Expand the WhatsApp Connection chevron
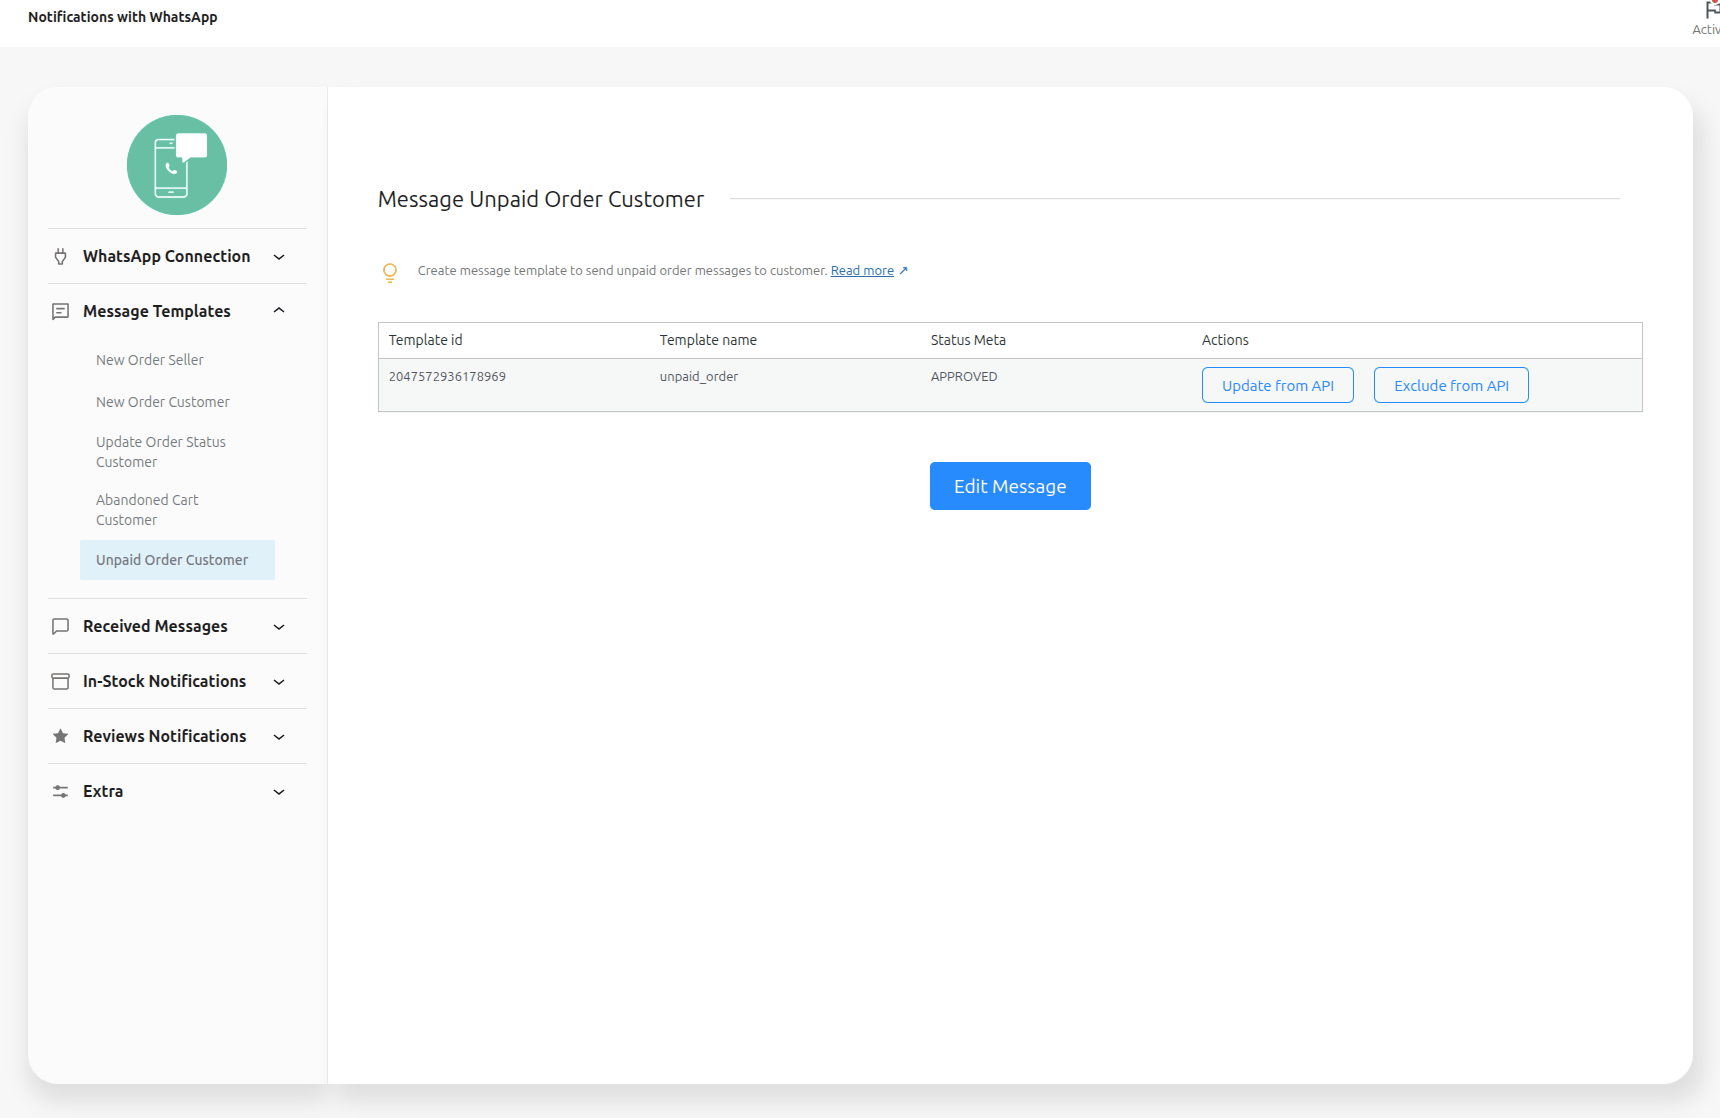Image resolution: width=1720 pixels, height=1118 pixels. 279,257
